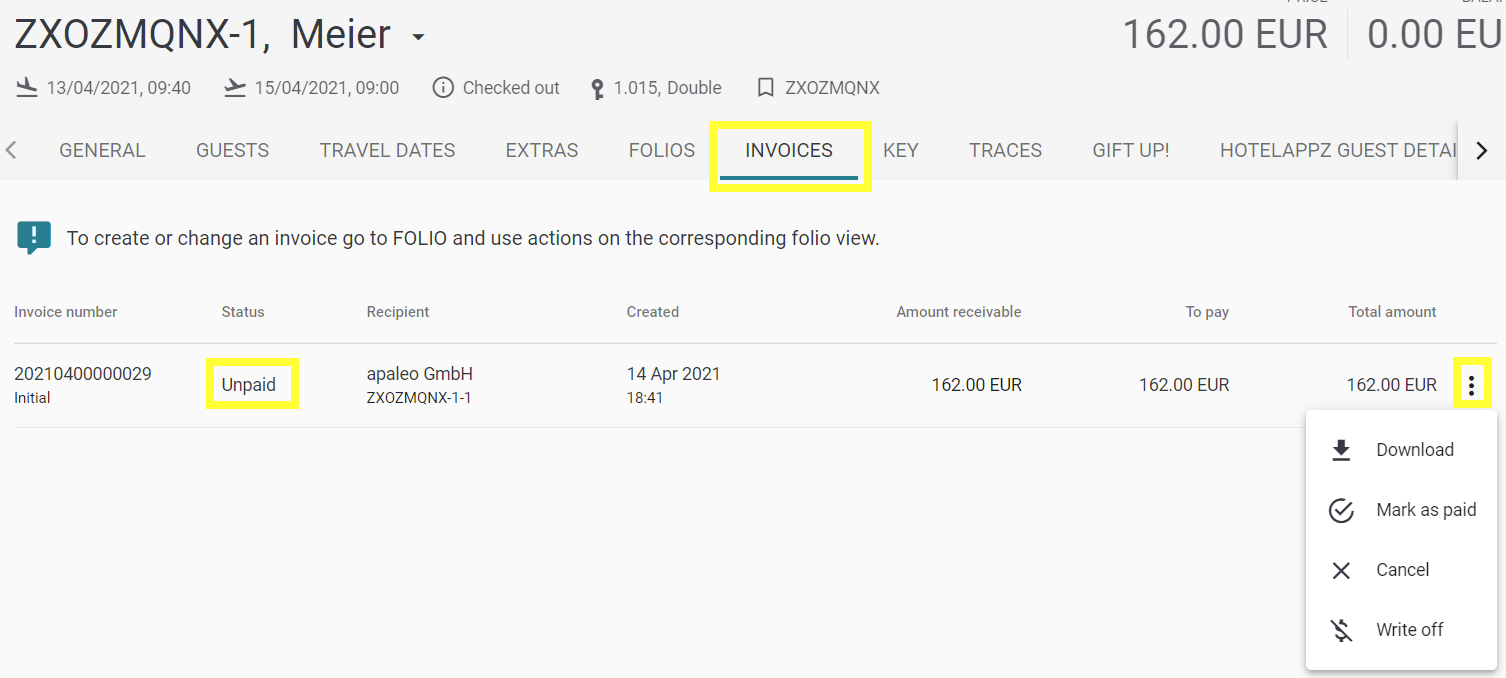The height and width of the screenshot is (678, 1506).
Task: Open the three-dot actions menu for the invoice
Action: point(1473,384)
